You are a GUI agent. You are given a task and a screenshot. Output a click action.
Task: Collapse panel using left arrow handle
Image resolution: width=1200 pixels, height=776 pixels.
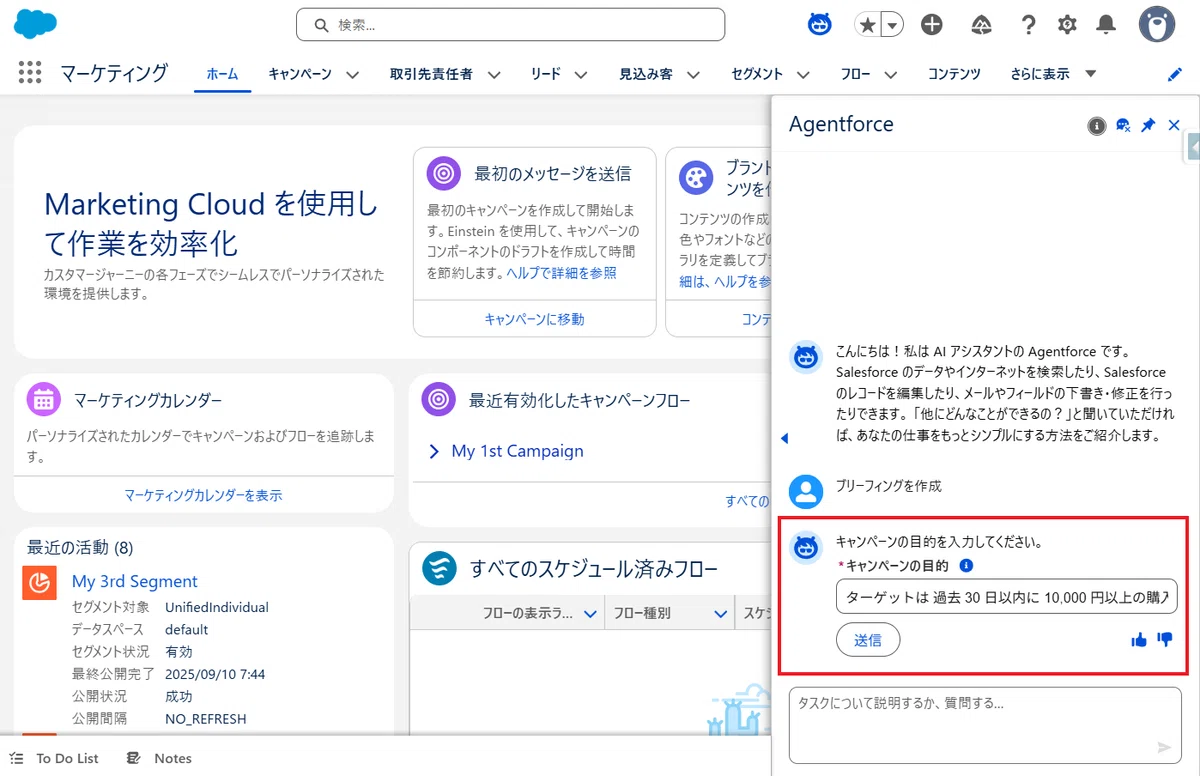tap(784, 438)
